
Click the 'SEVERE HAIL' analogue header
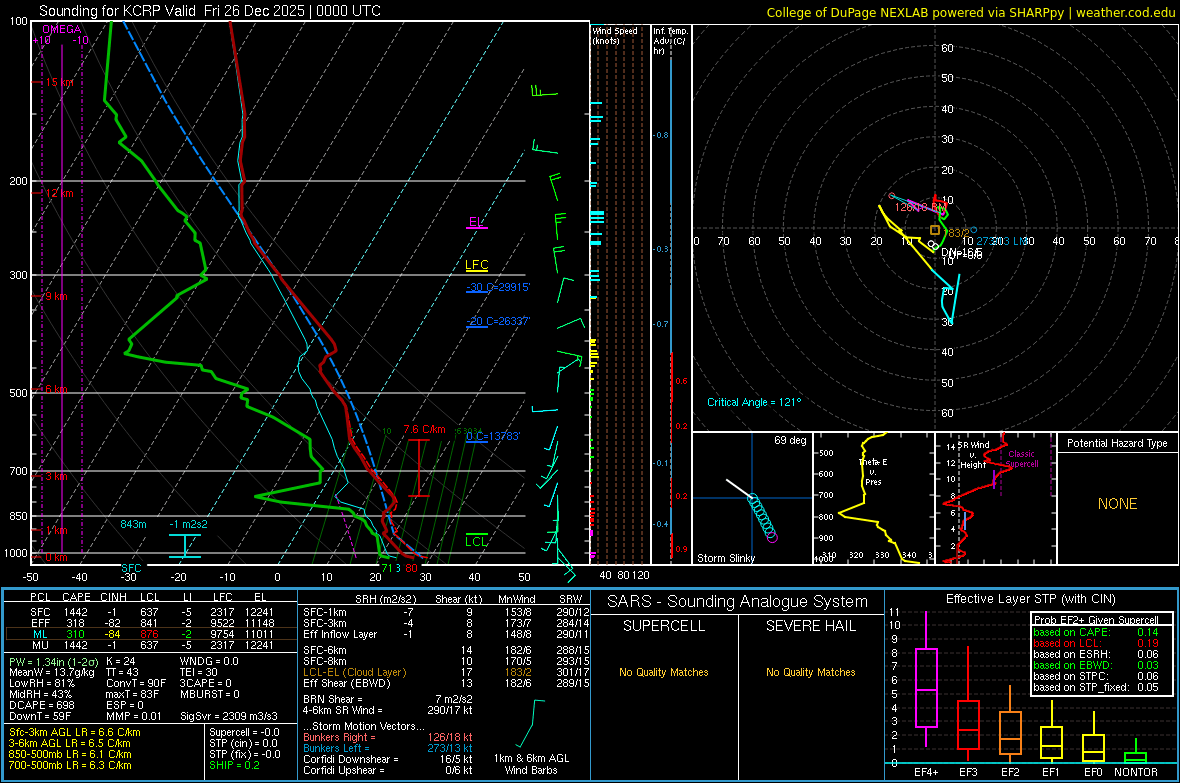click(810, 626)
